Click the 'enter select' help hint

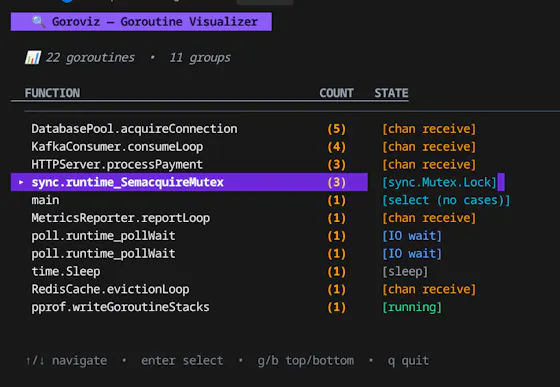point(182,361)
